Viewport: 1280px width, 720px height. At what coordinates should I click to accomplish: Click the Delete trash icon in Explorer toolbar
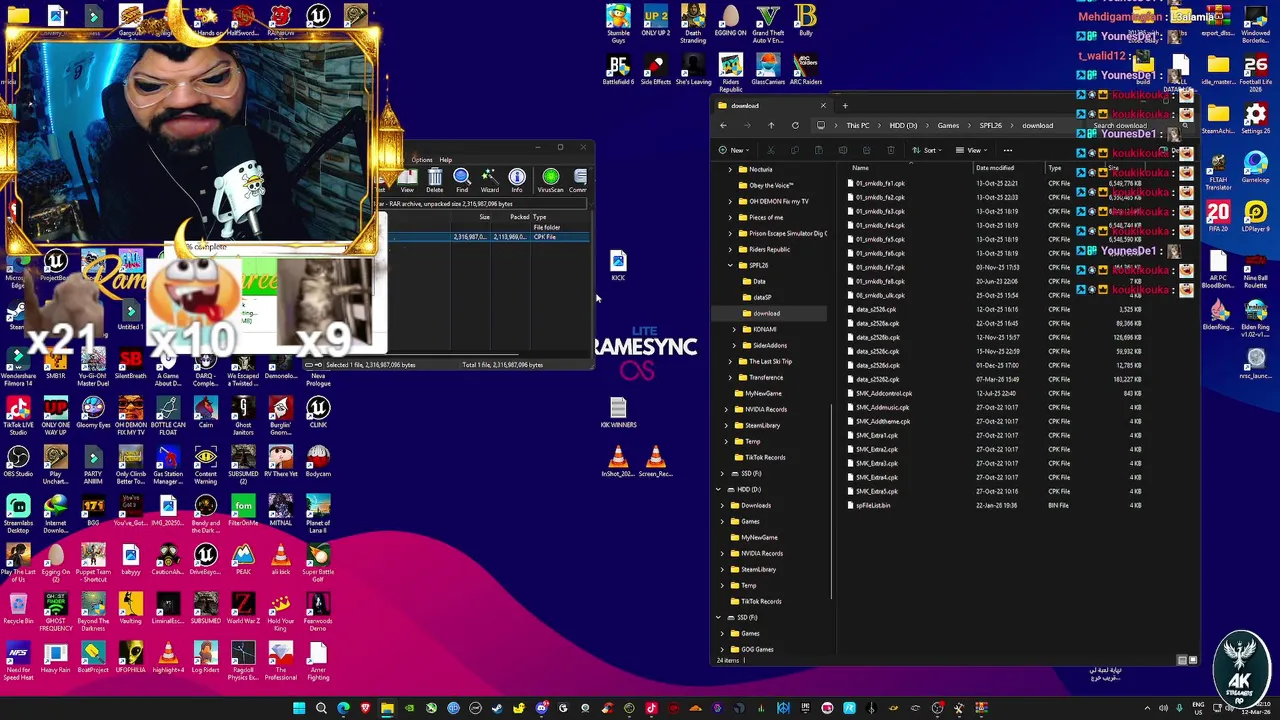point(891,151)
